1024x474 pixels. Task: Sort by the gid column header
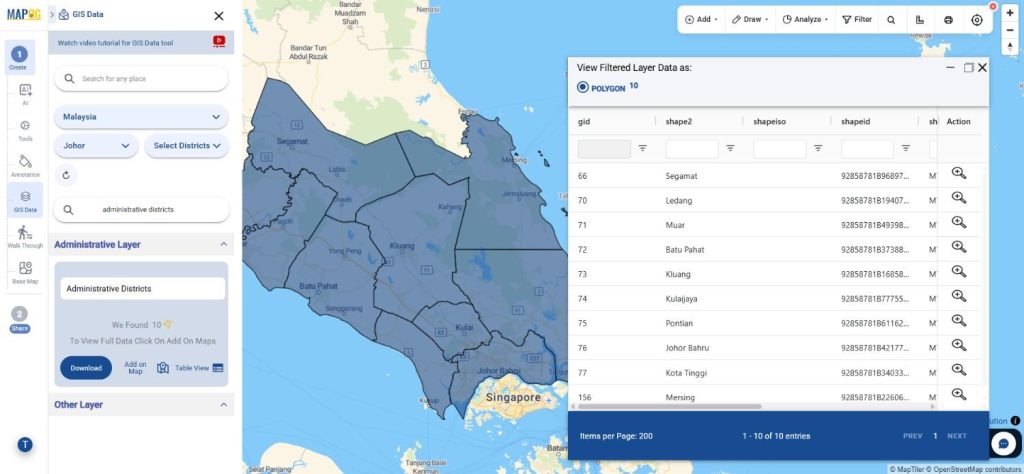[x=584, y=121]
